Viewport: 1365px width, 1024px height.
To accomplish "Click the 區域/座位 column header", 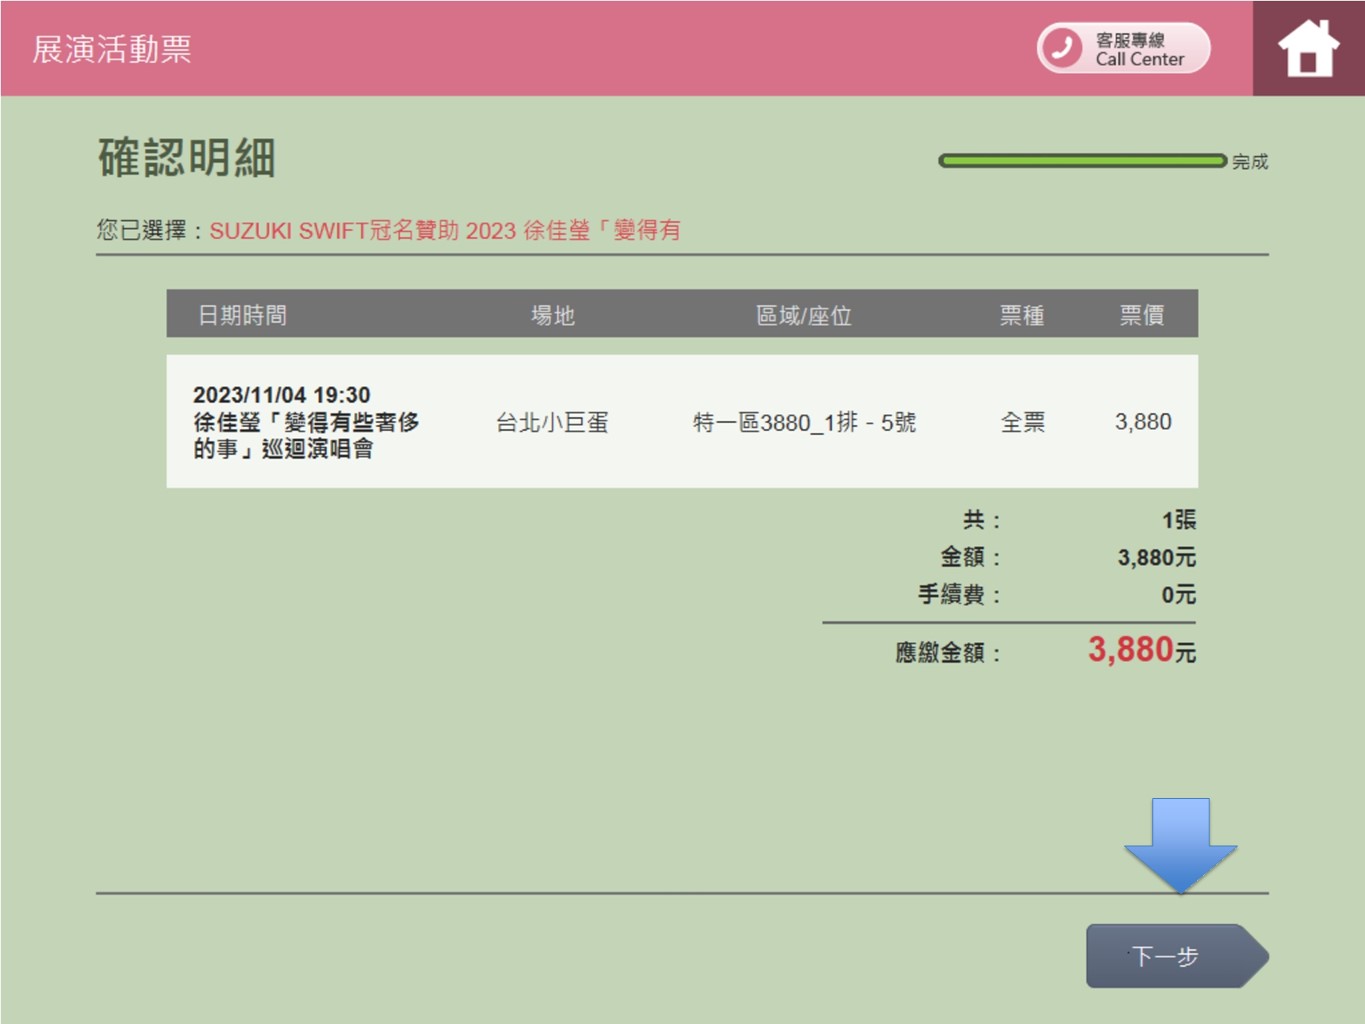I will tap(804, 316).
